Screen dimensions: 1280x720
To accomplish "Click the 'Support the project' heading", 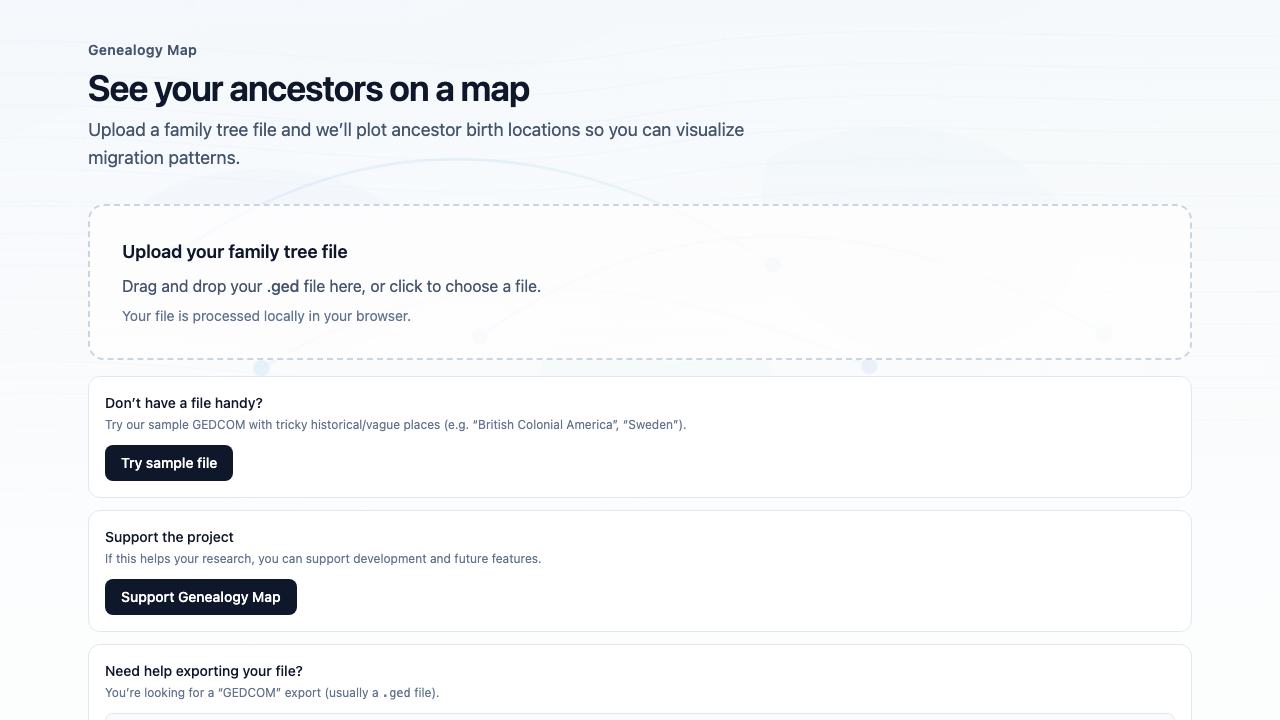I will coord(169,537).
